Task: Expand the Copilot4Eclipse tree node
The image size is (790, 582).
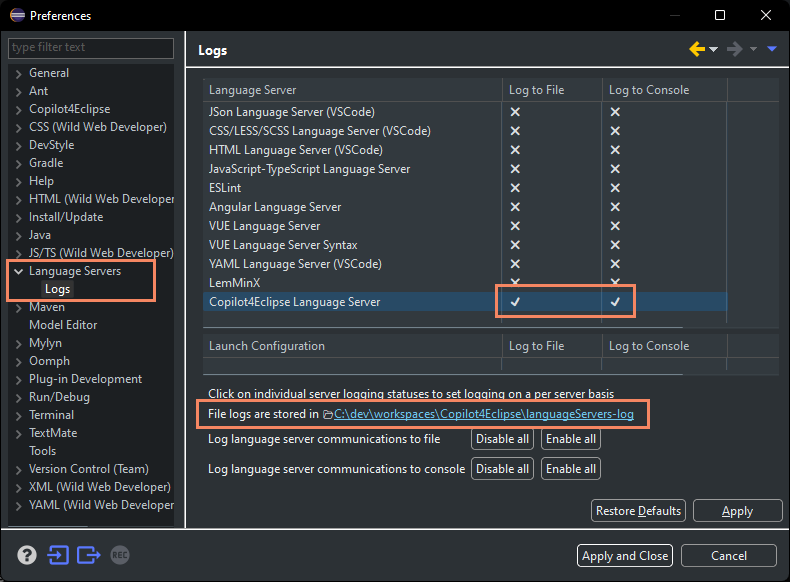Action: point(19,110)
